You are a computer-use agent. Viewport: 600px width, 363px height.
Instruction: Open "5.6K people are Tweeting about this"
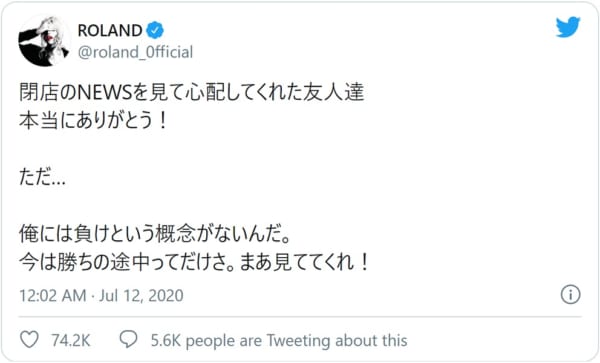279,340
